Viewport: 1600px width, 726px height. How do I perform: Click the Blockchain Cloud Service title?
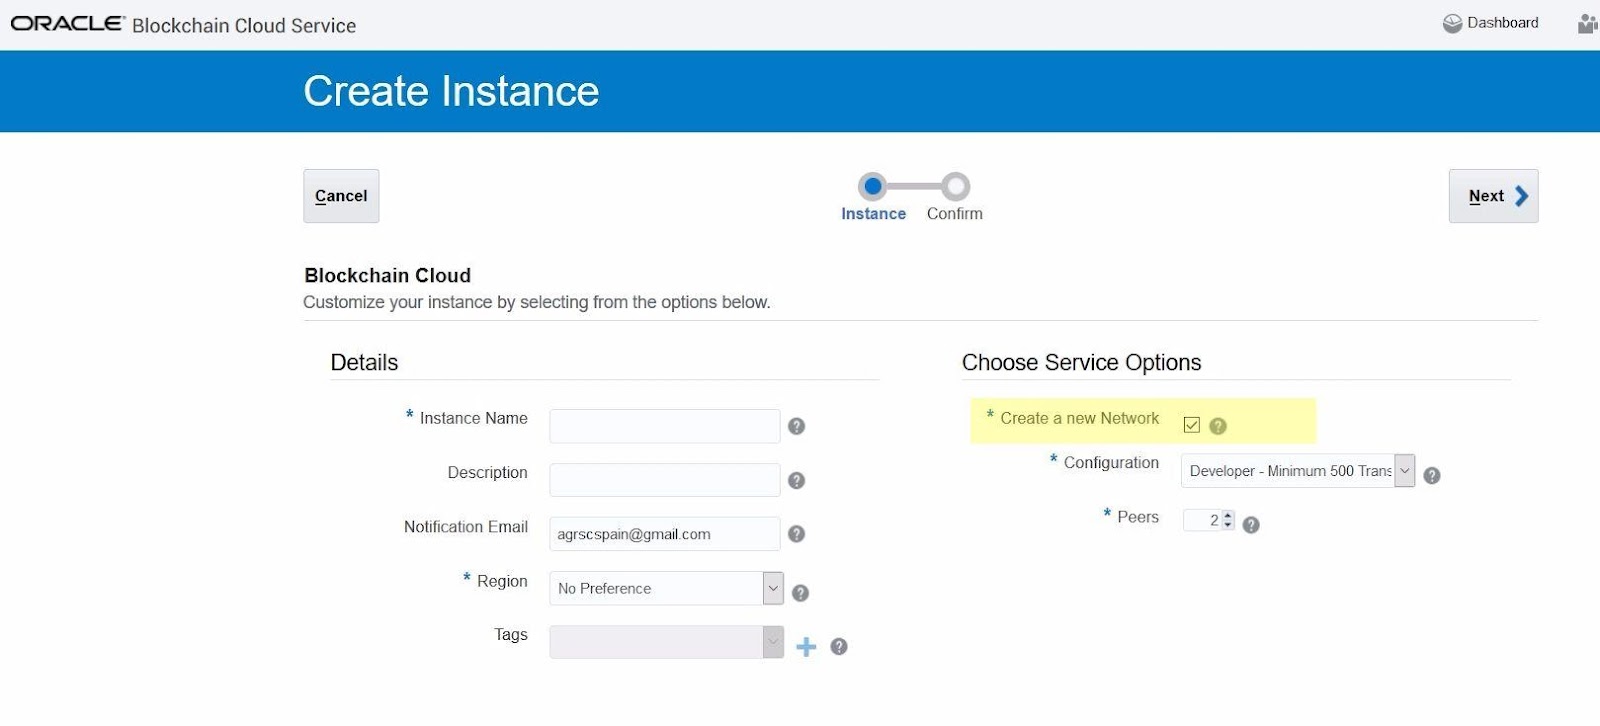[x=244, y=26]
